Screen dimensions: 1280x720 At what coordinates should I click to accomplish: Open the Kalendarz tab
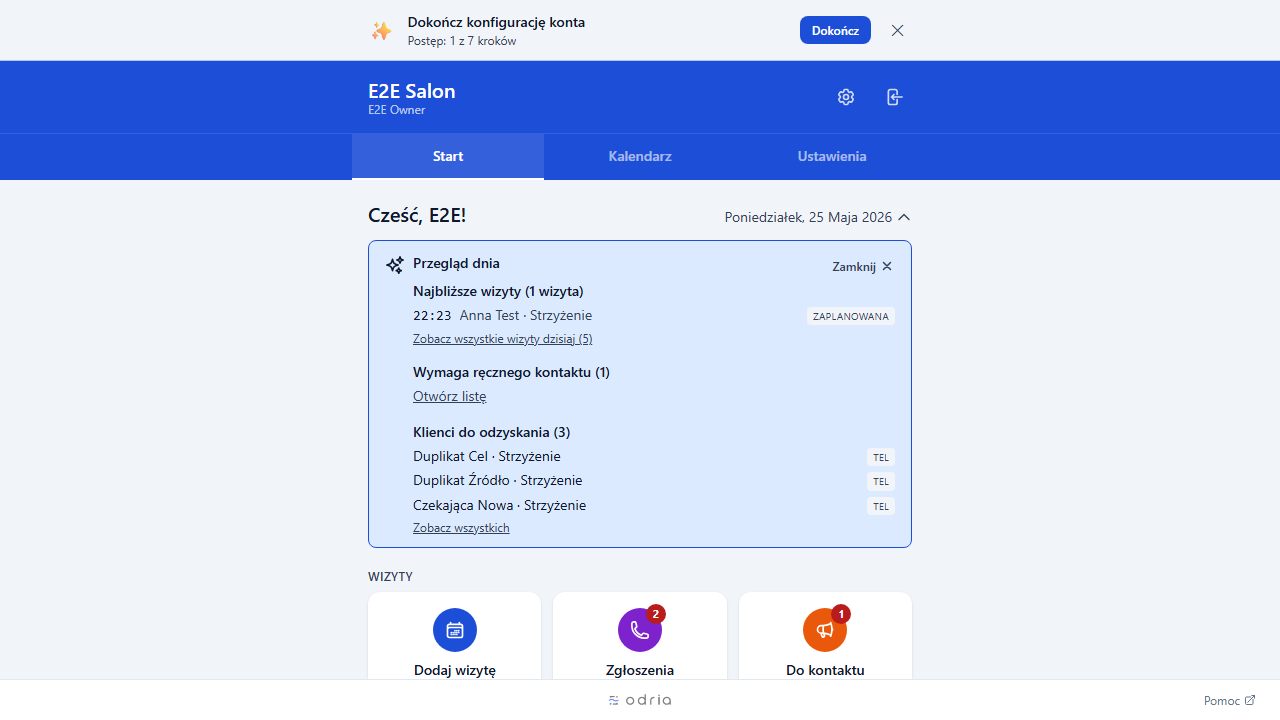pos(640,156)
